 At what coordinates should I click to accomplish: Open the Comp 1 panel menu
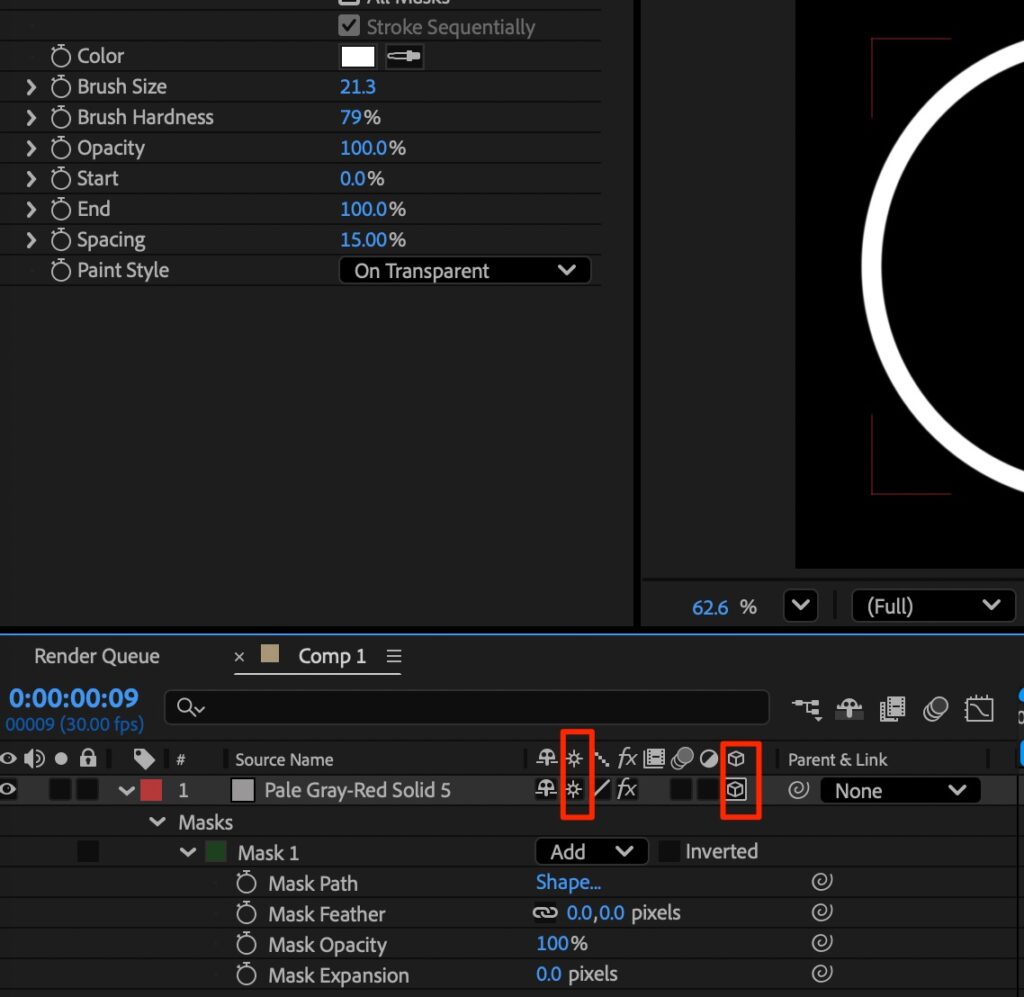tap(394, 656)
